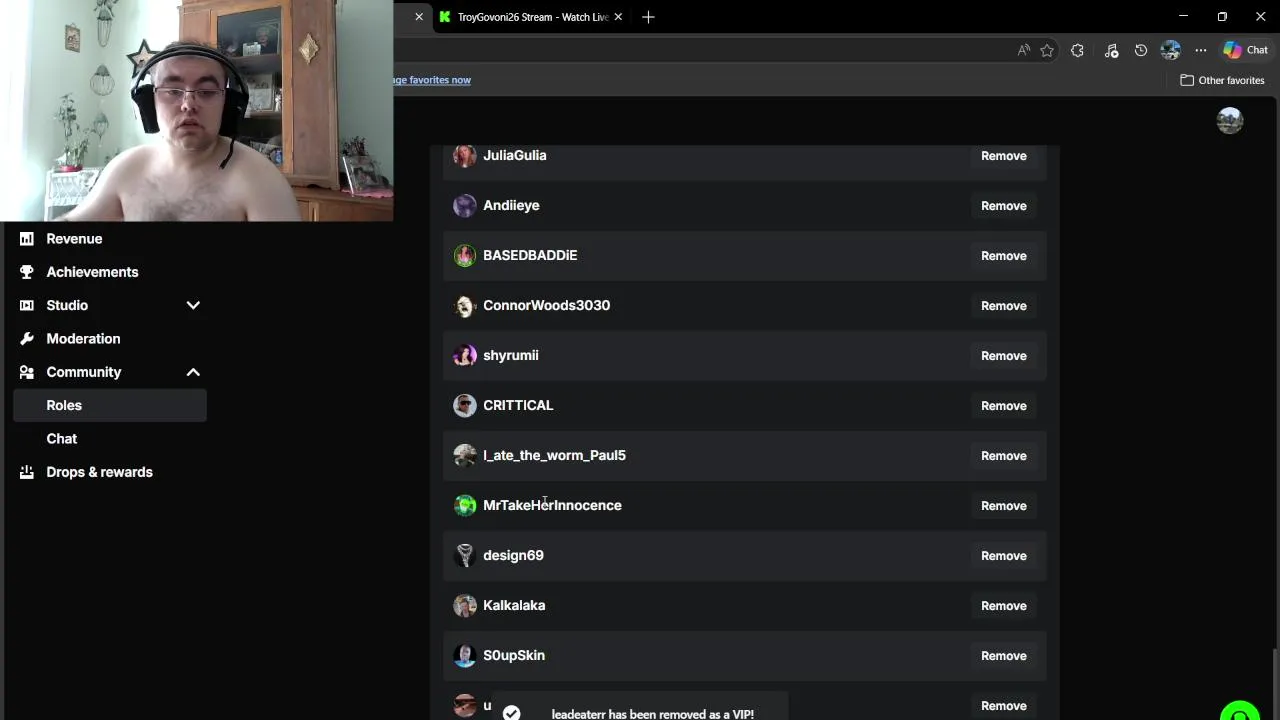1280x720 pixels.
Task: Remove Andiieye as VIP
Action: [x=1003, y=206]
